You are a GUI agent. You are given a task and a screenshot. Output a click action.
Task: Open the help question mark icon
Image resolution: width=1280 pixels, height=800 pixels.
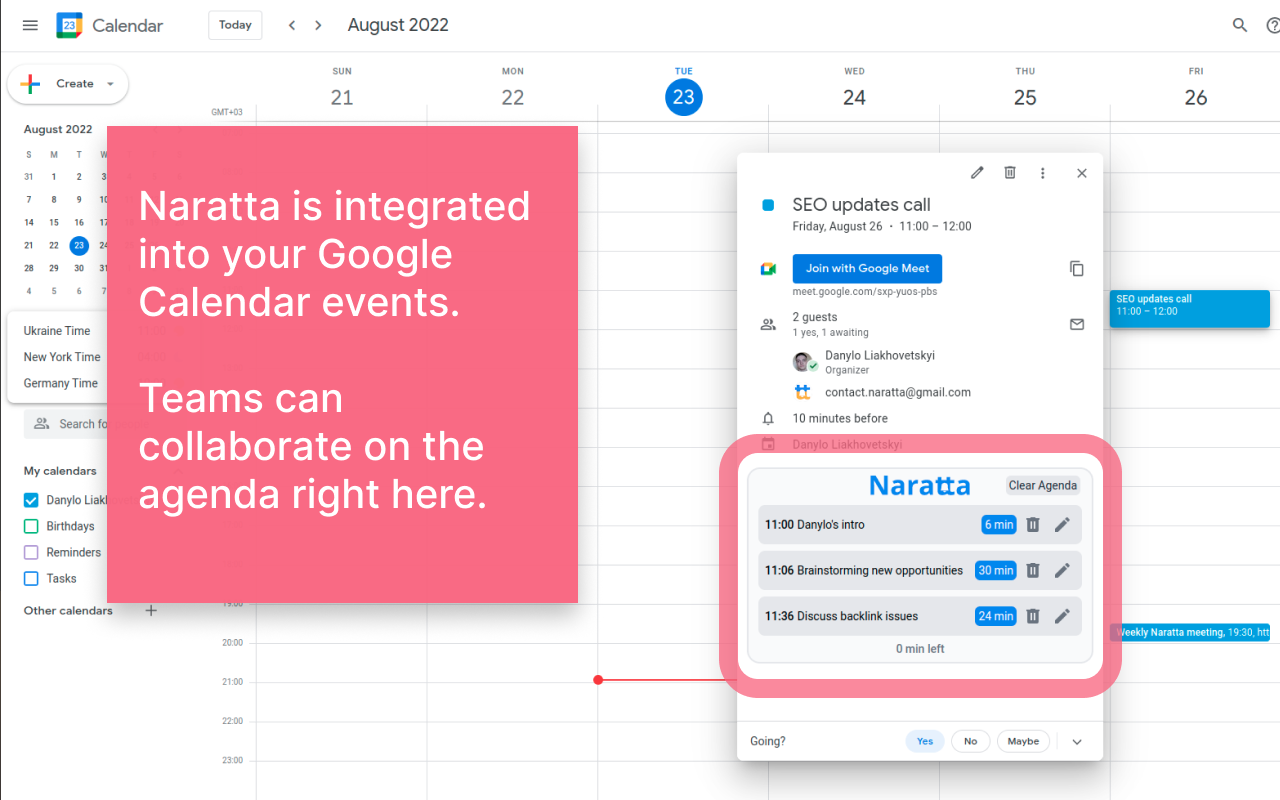1273,25
